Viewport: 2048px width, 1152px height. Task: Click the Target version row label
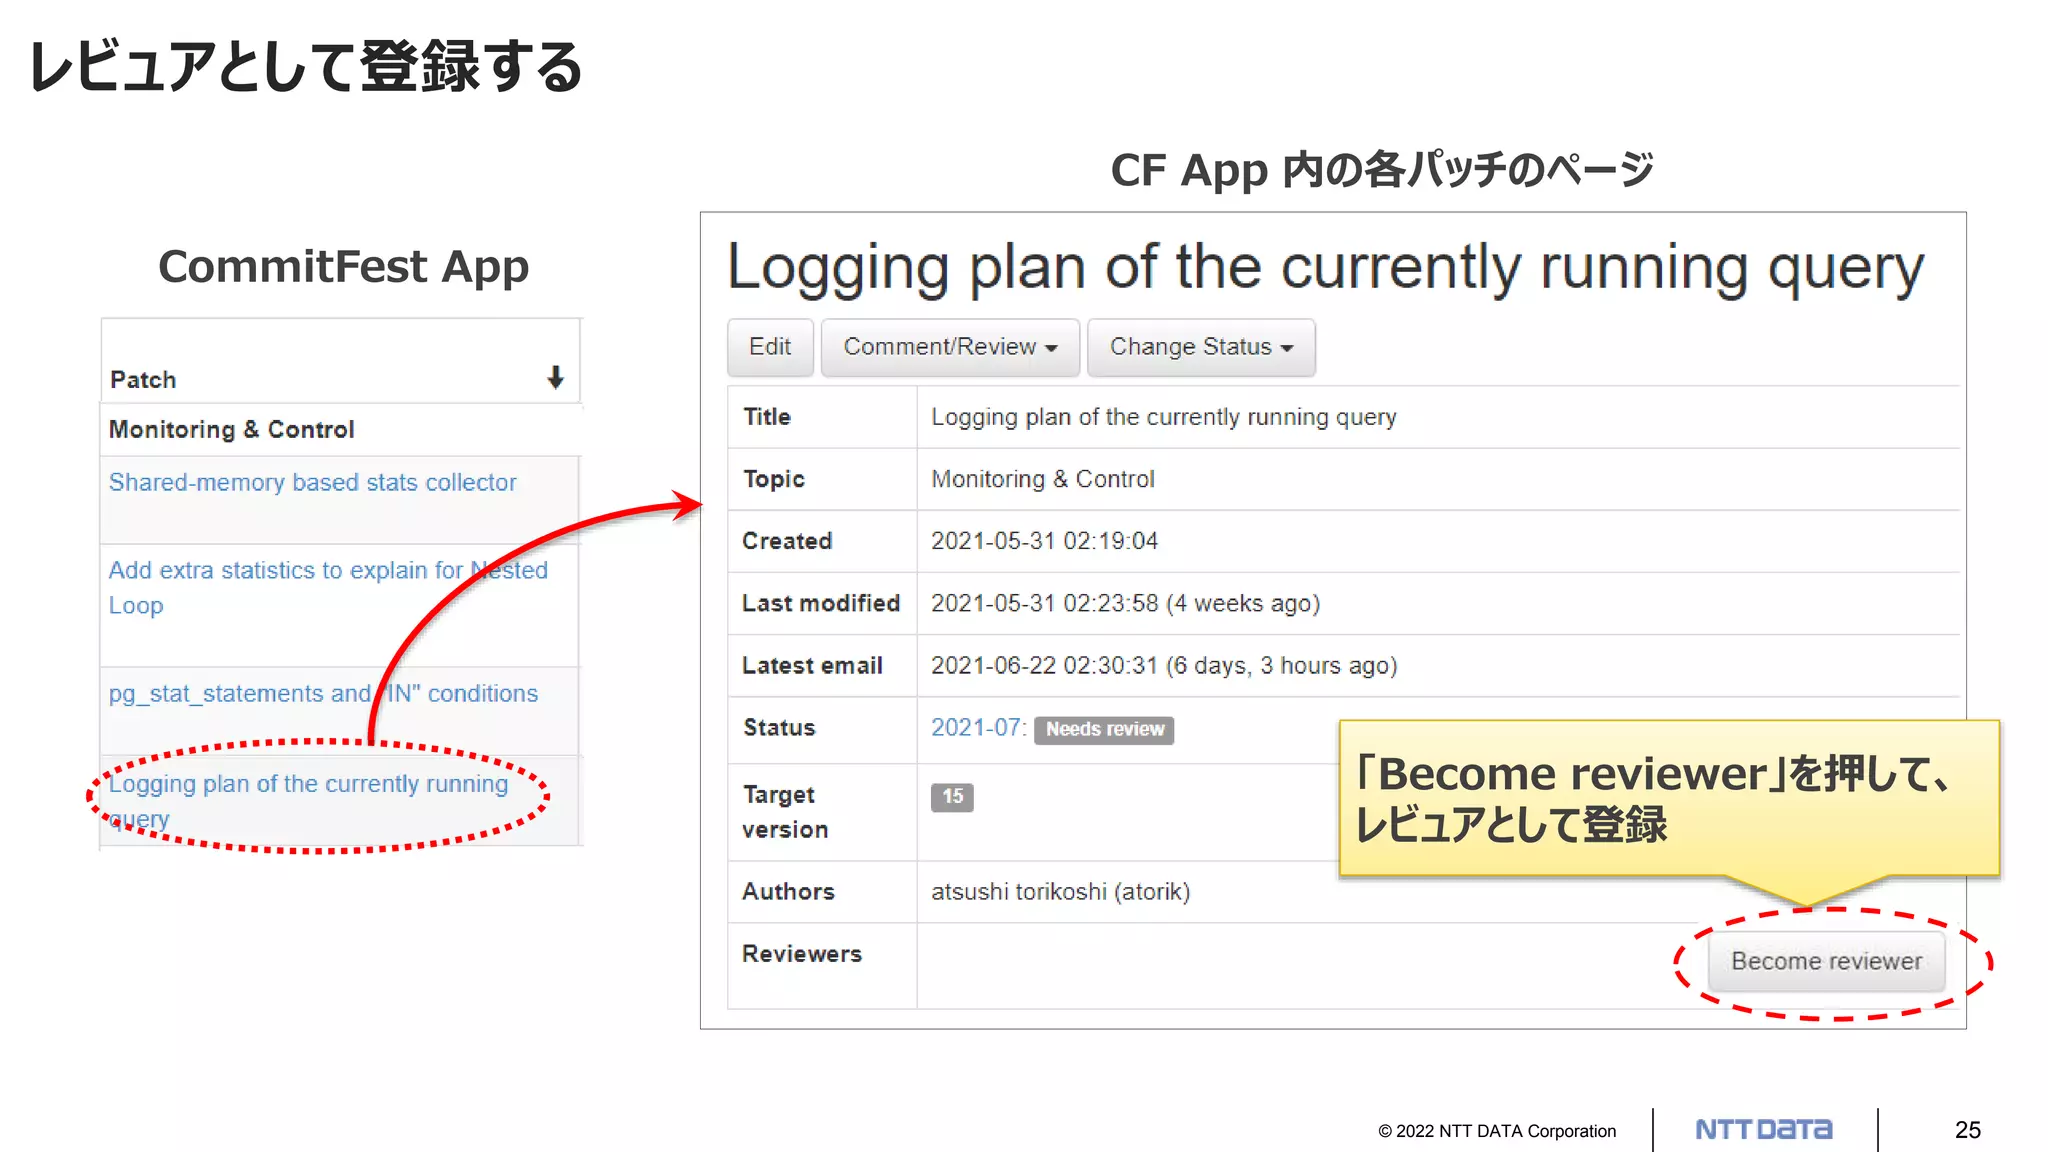(785, 812)
